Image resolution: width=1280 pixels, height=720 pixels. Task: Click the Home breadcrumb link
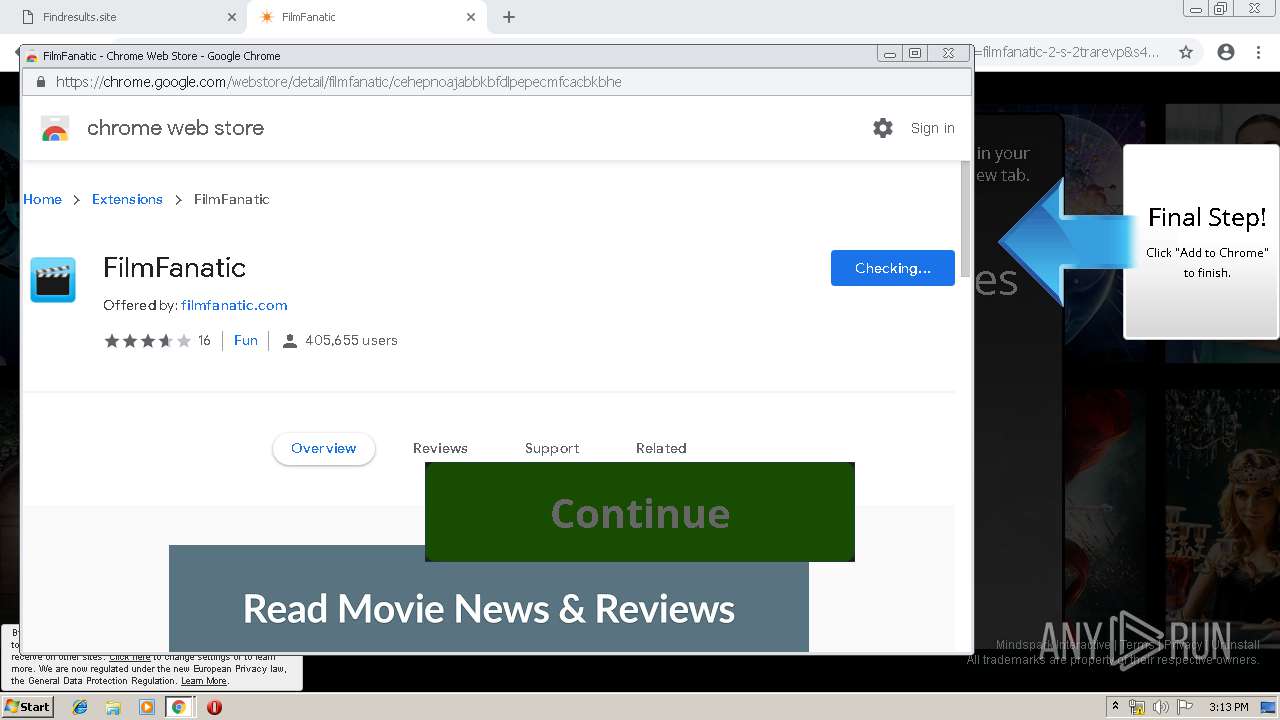click(x=42, y=200)
